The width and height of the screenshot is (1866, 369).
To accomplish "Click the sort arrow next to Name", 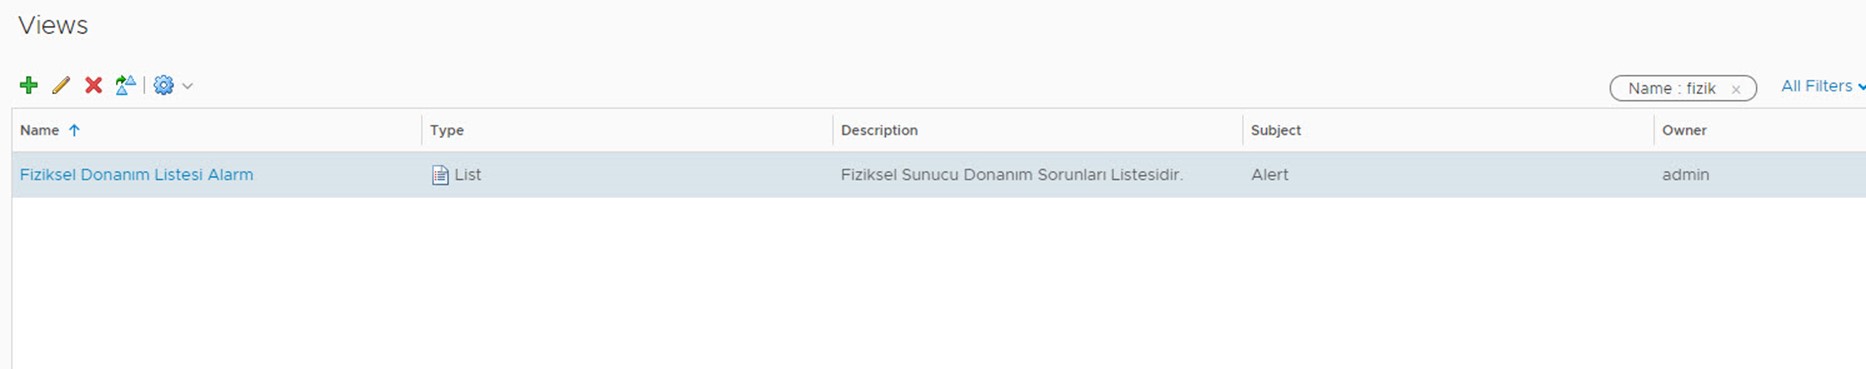I will tap(74, 130).
